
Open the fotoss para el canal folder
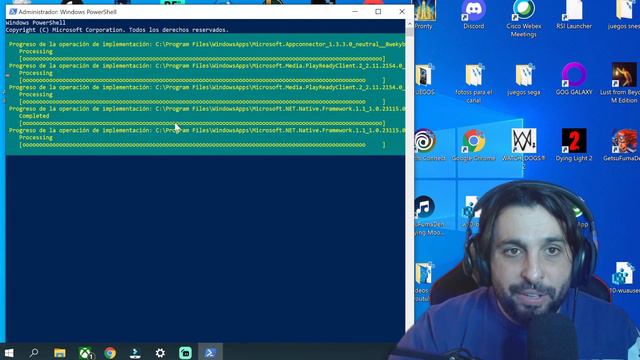tap(473, 83)
